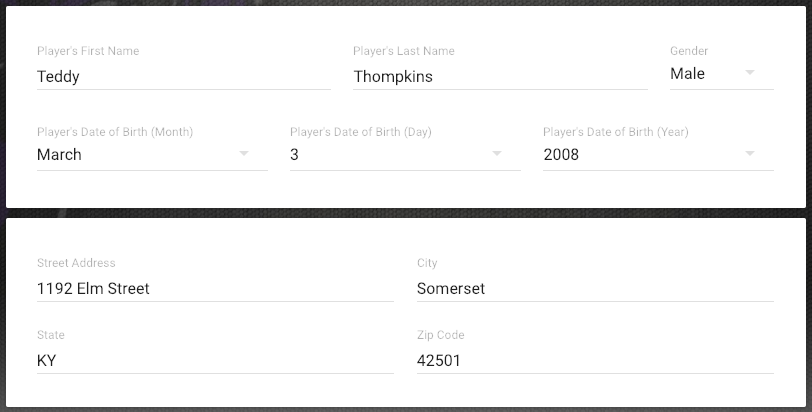812x412 pixels.
Task: Click the "Zip Code" label text
Action: coord(440,335)
